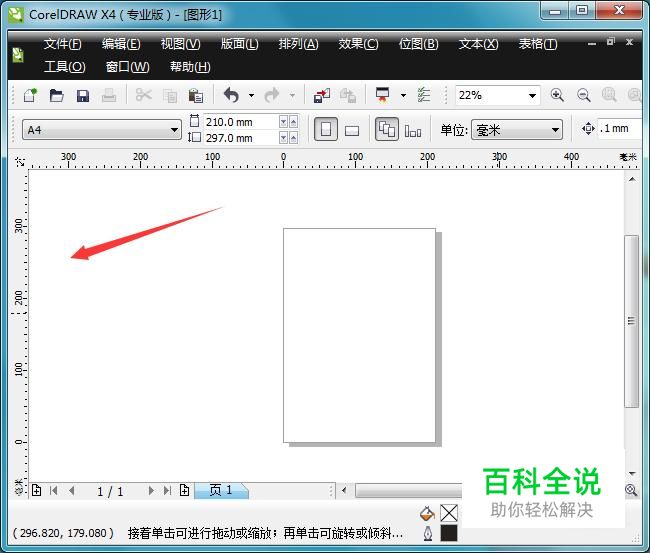Open the 毫米 units dropdown
Screen dimensions: 650x553
point(555,130)
